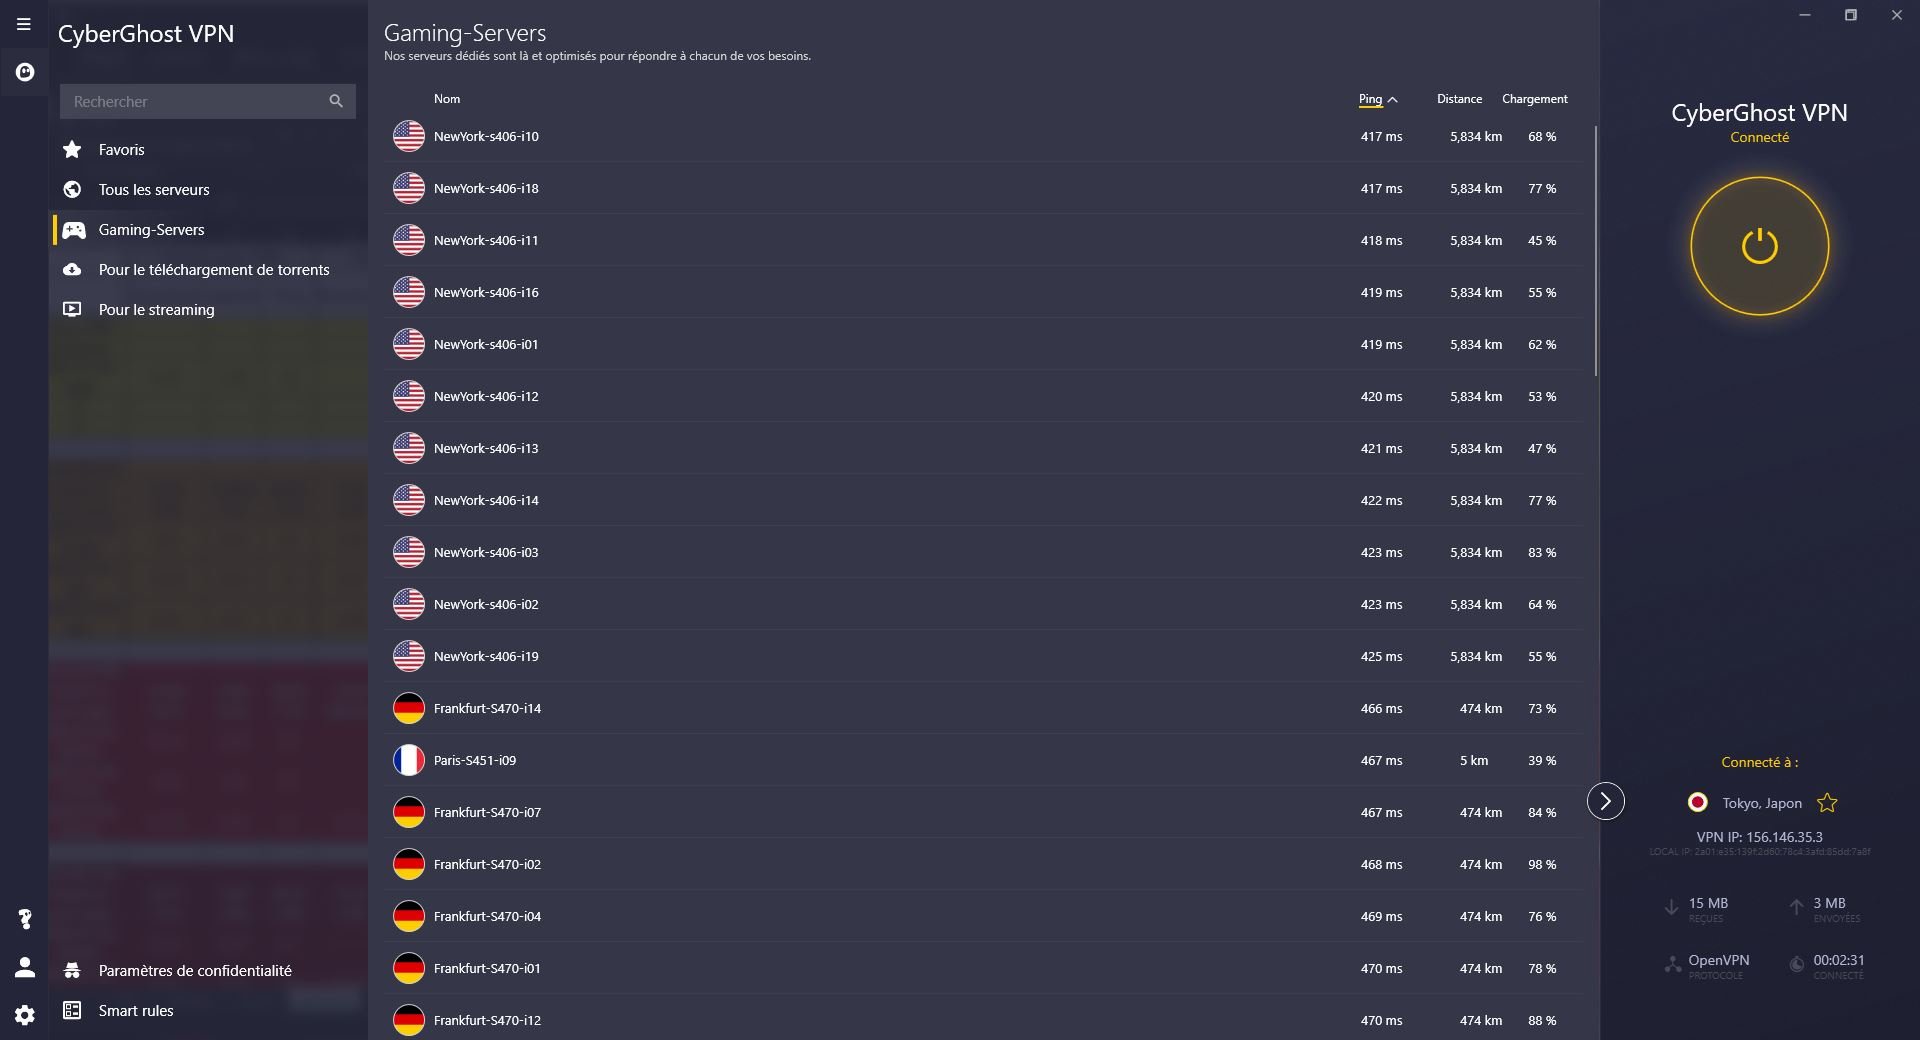Click the cloud download torrent icon
1920x1040 pixels.
72,269
